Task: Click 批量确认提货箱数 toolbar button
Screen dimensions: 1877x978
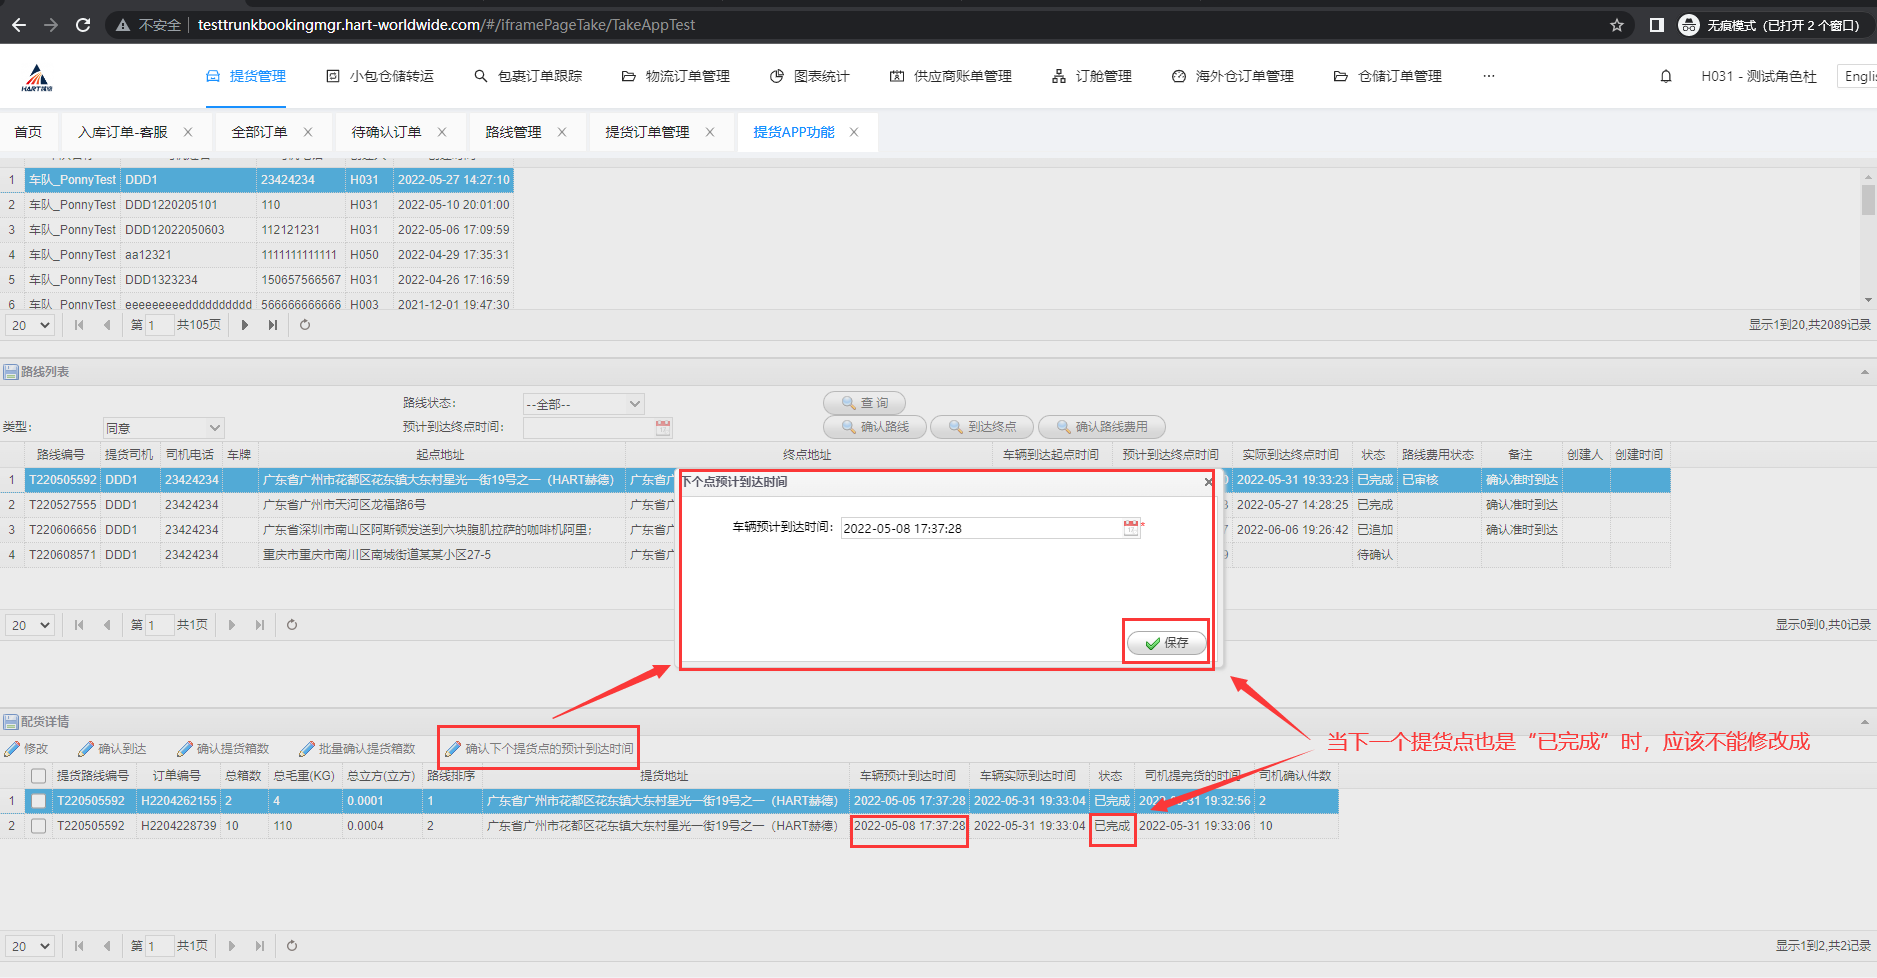Action: coord(357,749)
